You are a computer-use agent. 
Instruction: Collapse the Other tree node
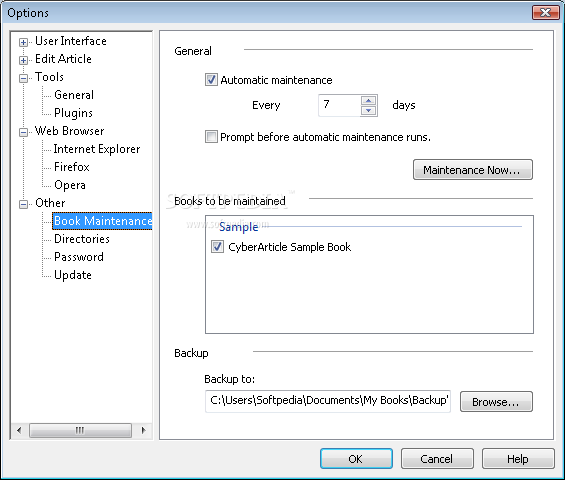coord(23,204)
